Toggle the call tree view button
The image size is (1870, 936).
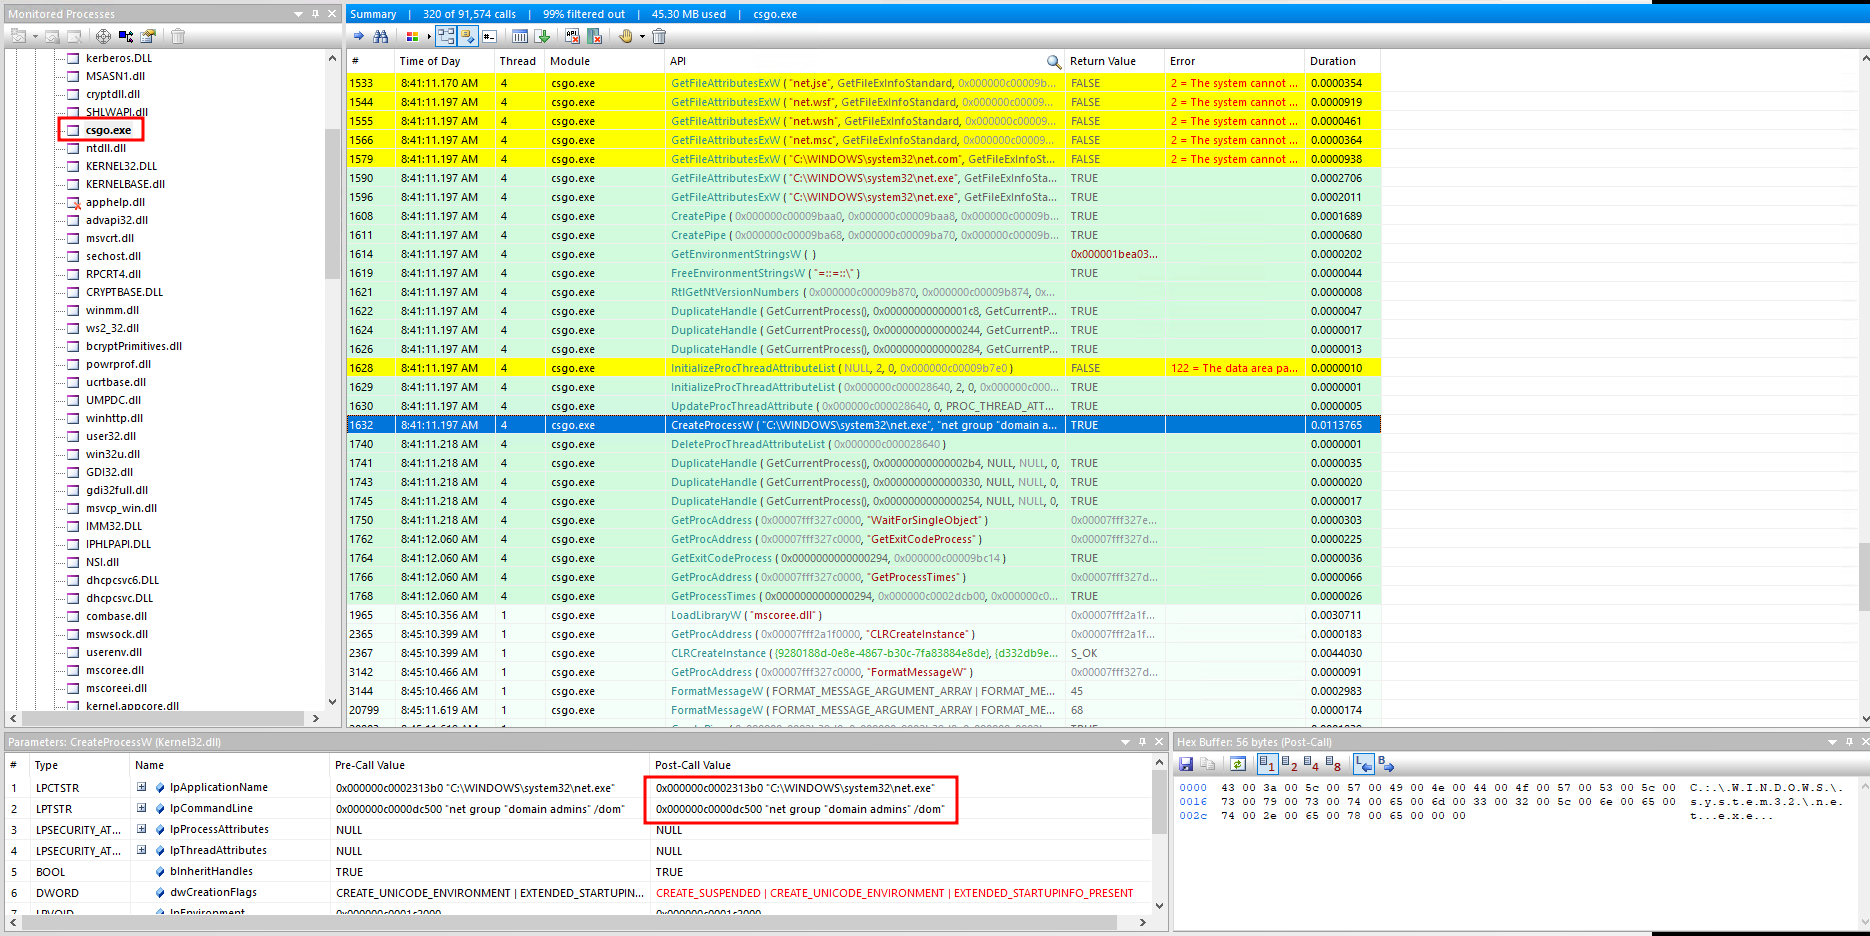(x=446, y=36)
